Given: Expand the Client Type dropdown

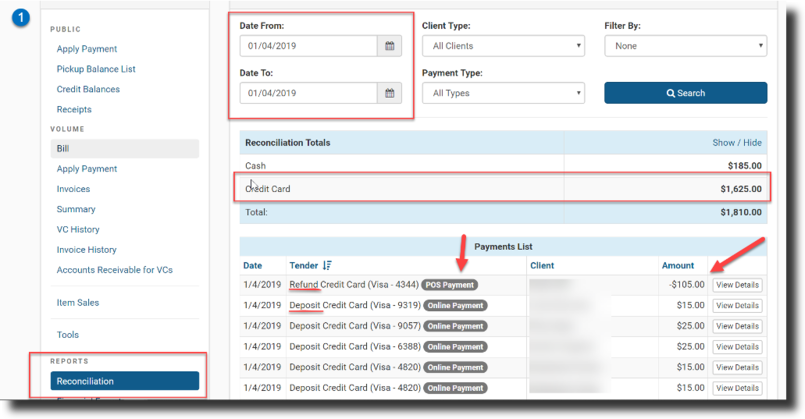Looking at the screenshot, I should [x=503, y=46].
